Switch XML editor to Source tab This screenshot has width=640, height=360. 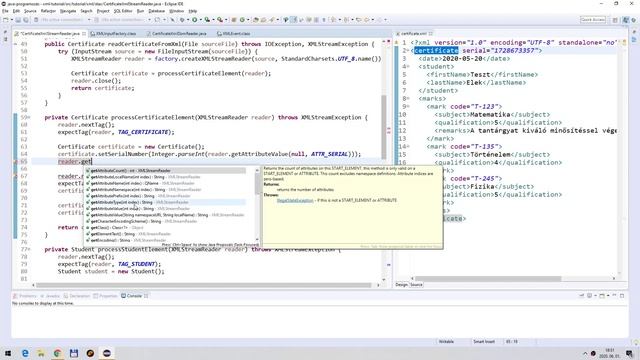[416, 284]
